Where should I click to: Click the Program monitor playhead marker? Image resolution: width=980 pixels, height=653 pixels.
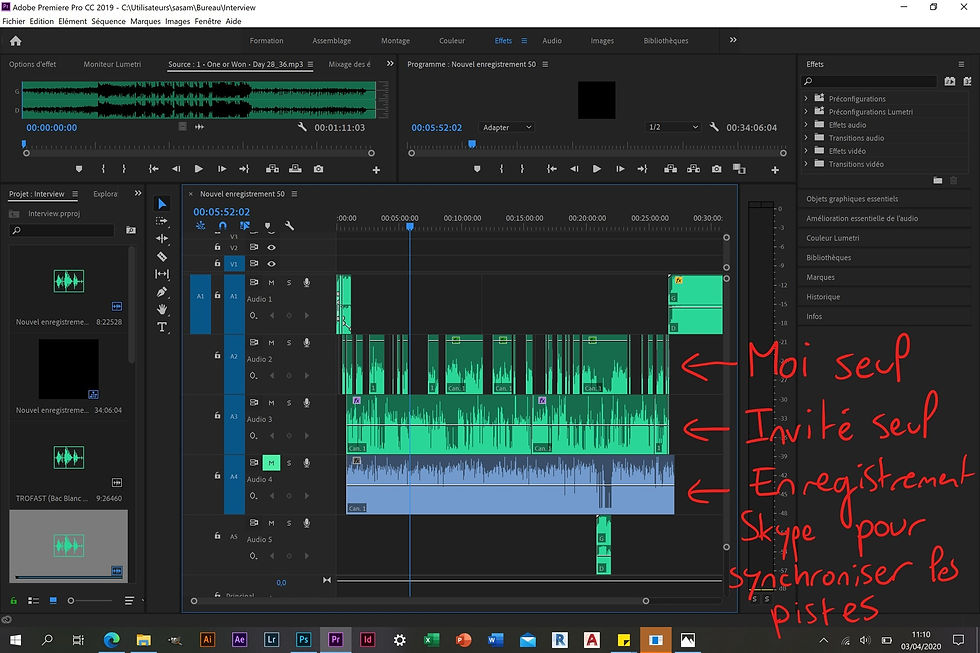(x=472, y=144)
